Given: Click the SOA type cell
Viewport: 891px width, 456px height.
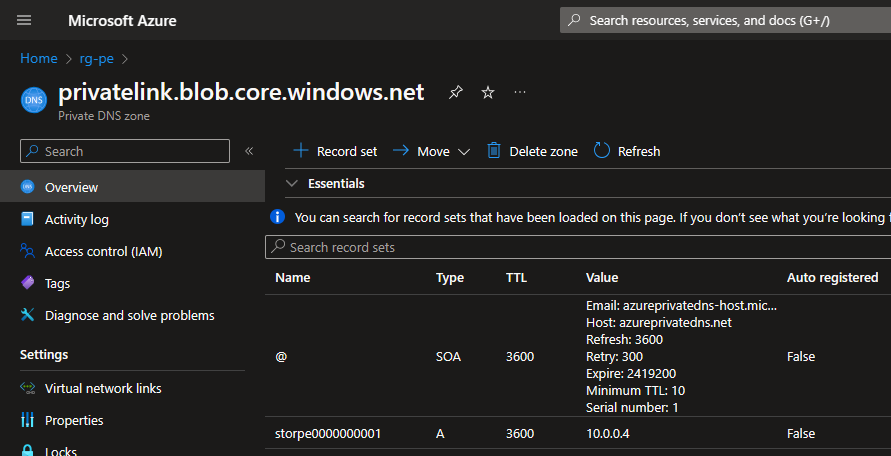Looking at the screenshot, I should pos(448,356).
